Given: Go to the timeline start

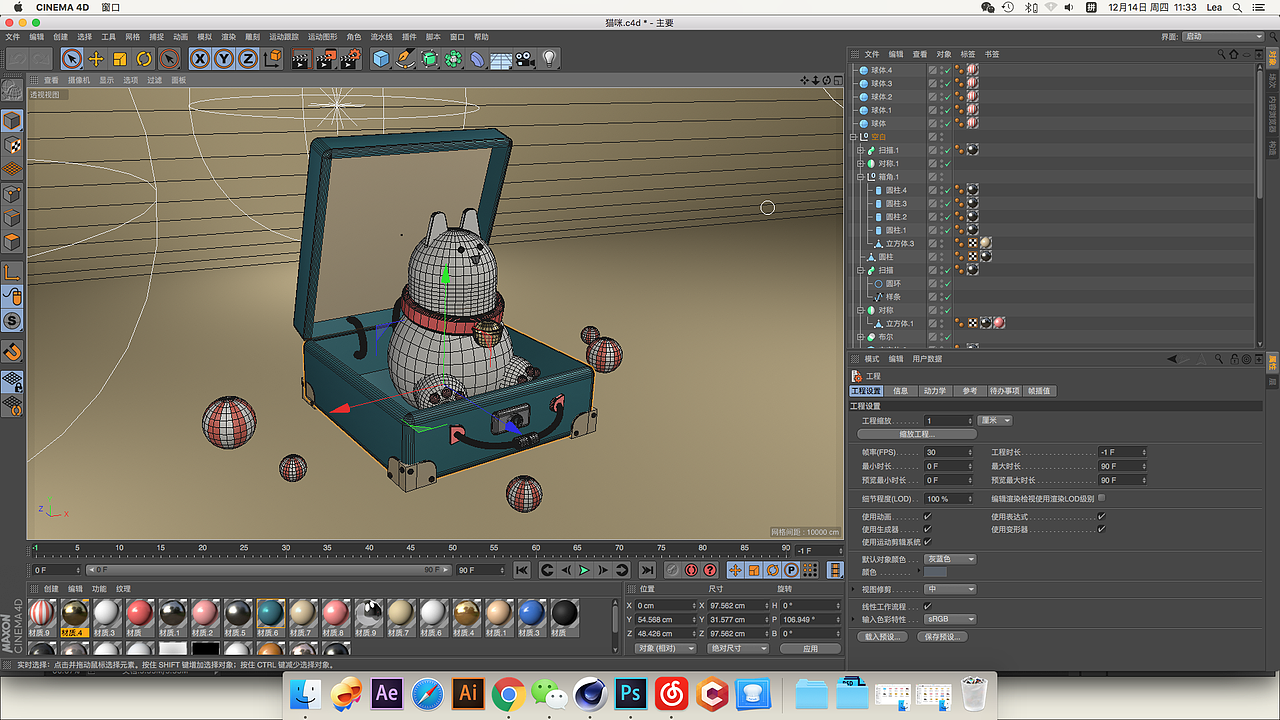Looking at the screenshot, I should click(x=521, y=570).
